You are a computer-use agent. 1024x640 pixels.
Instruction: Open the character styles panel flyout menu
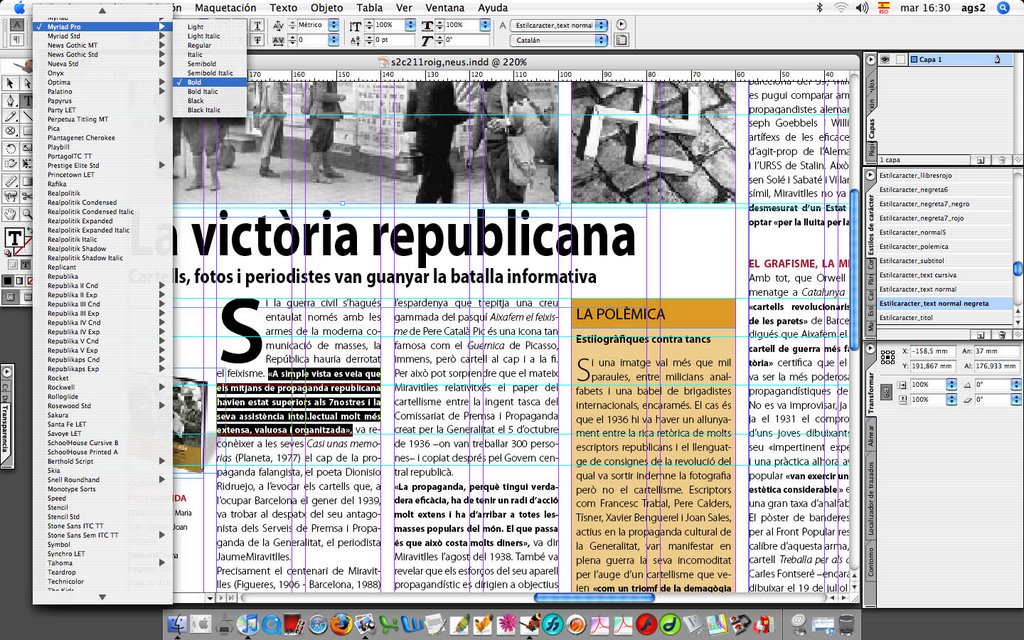[x=871, y=176]
